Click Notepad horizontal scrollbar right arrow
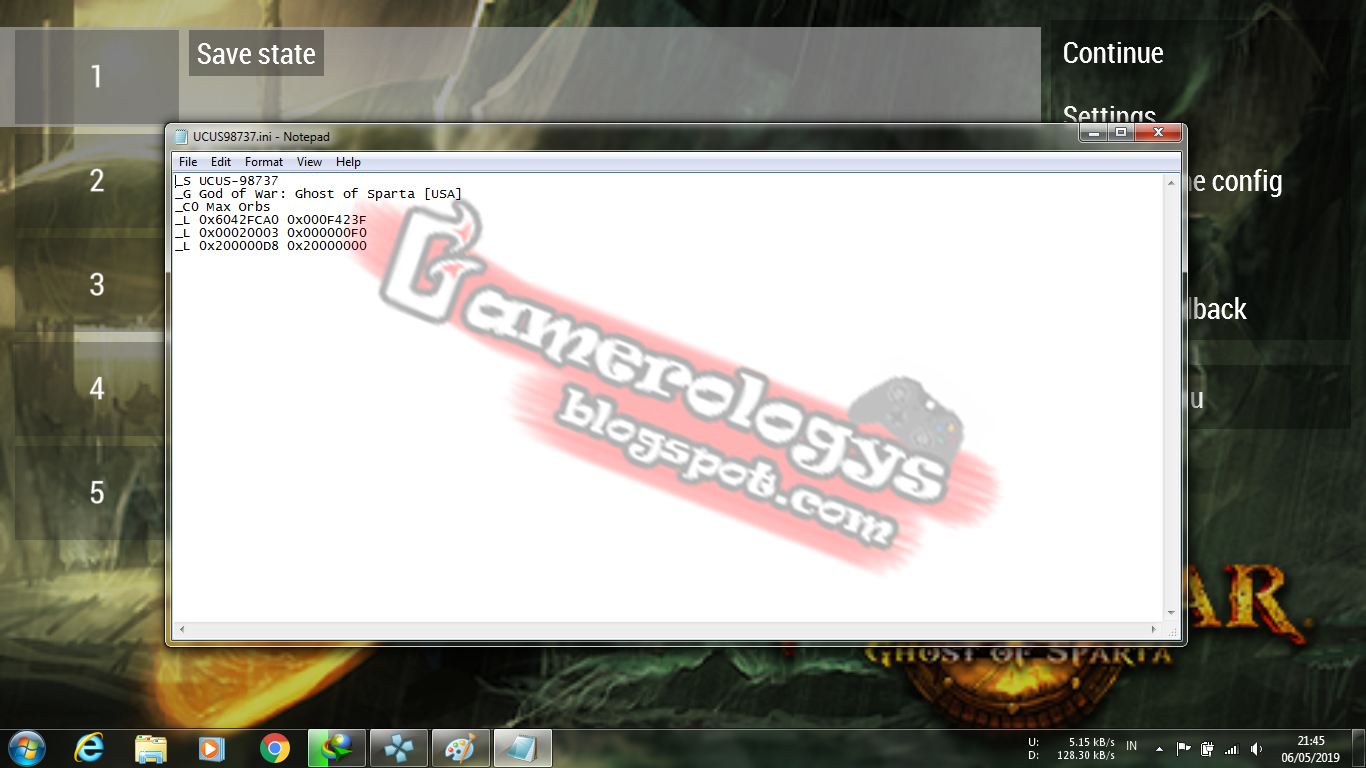This screenshot has width=1366, height=768. tap(1154, 630)
